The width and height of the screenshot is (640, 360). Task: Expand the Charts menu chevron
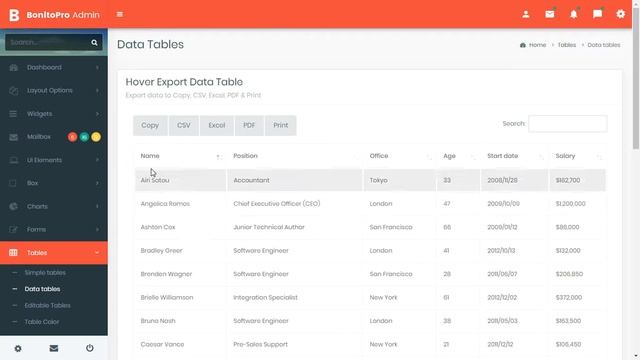97,207
